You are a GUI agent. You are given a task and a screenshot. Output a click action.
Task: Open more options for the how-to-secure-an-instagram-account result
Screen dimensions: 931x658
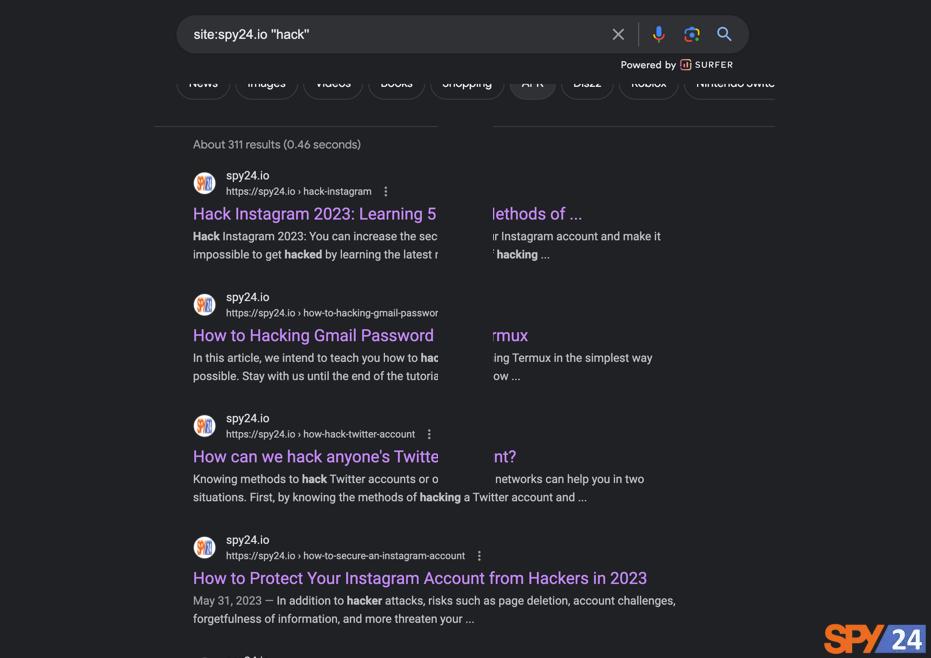coord(479,556)
